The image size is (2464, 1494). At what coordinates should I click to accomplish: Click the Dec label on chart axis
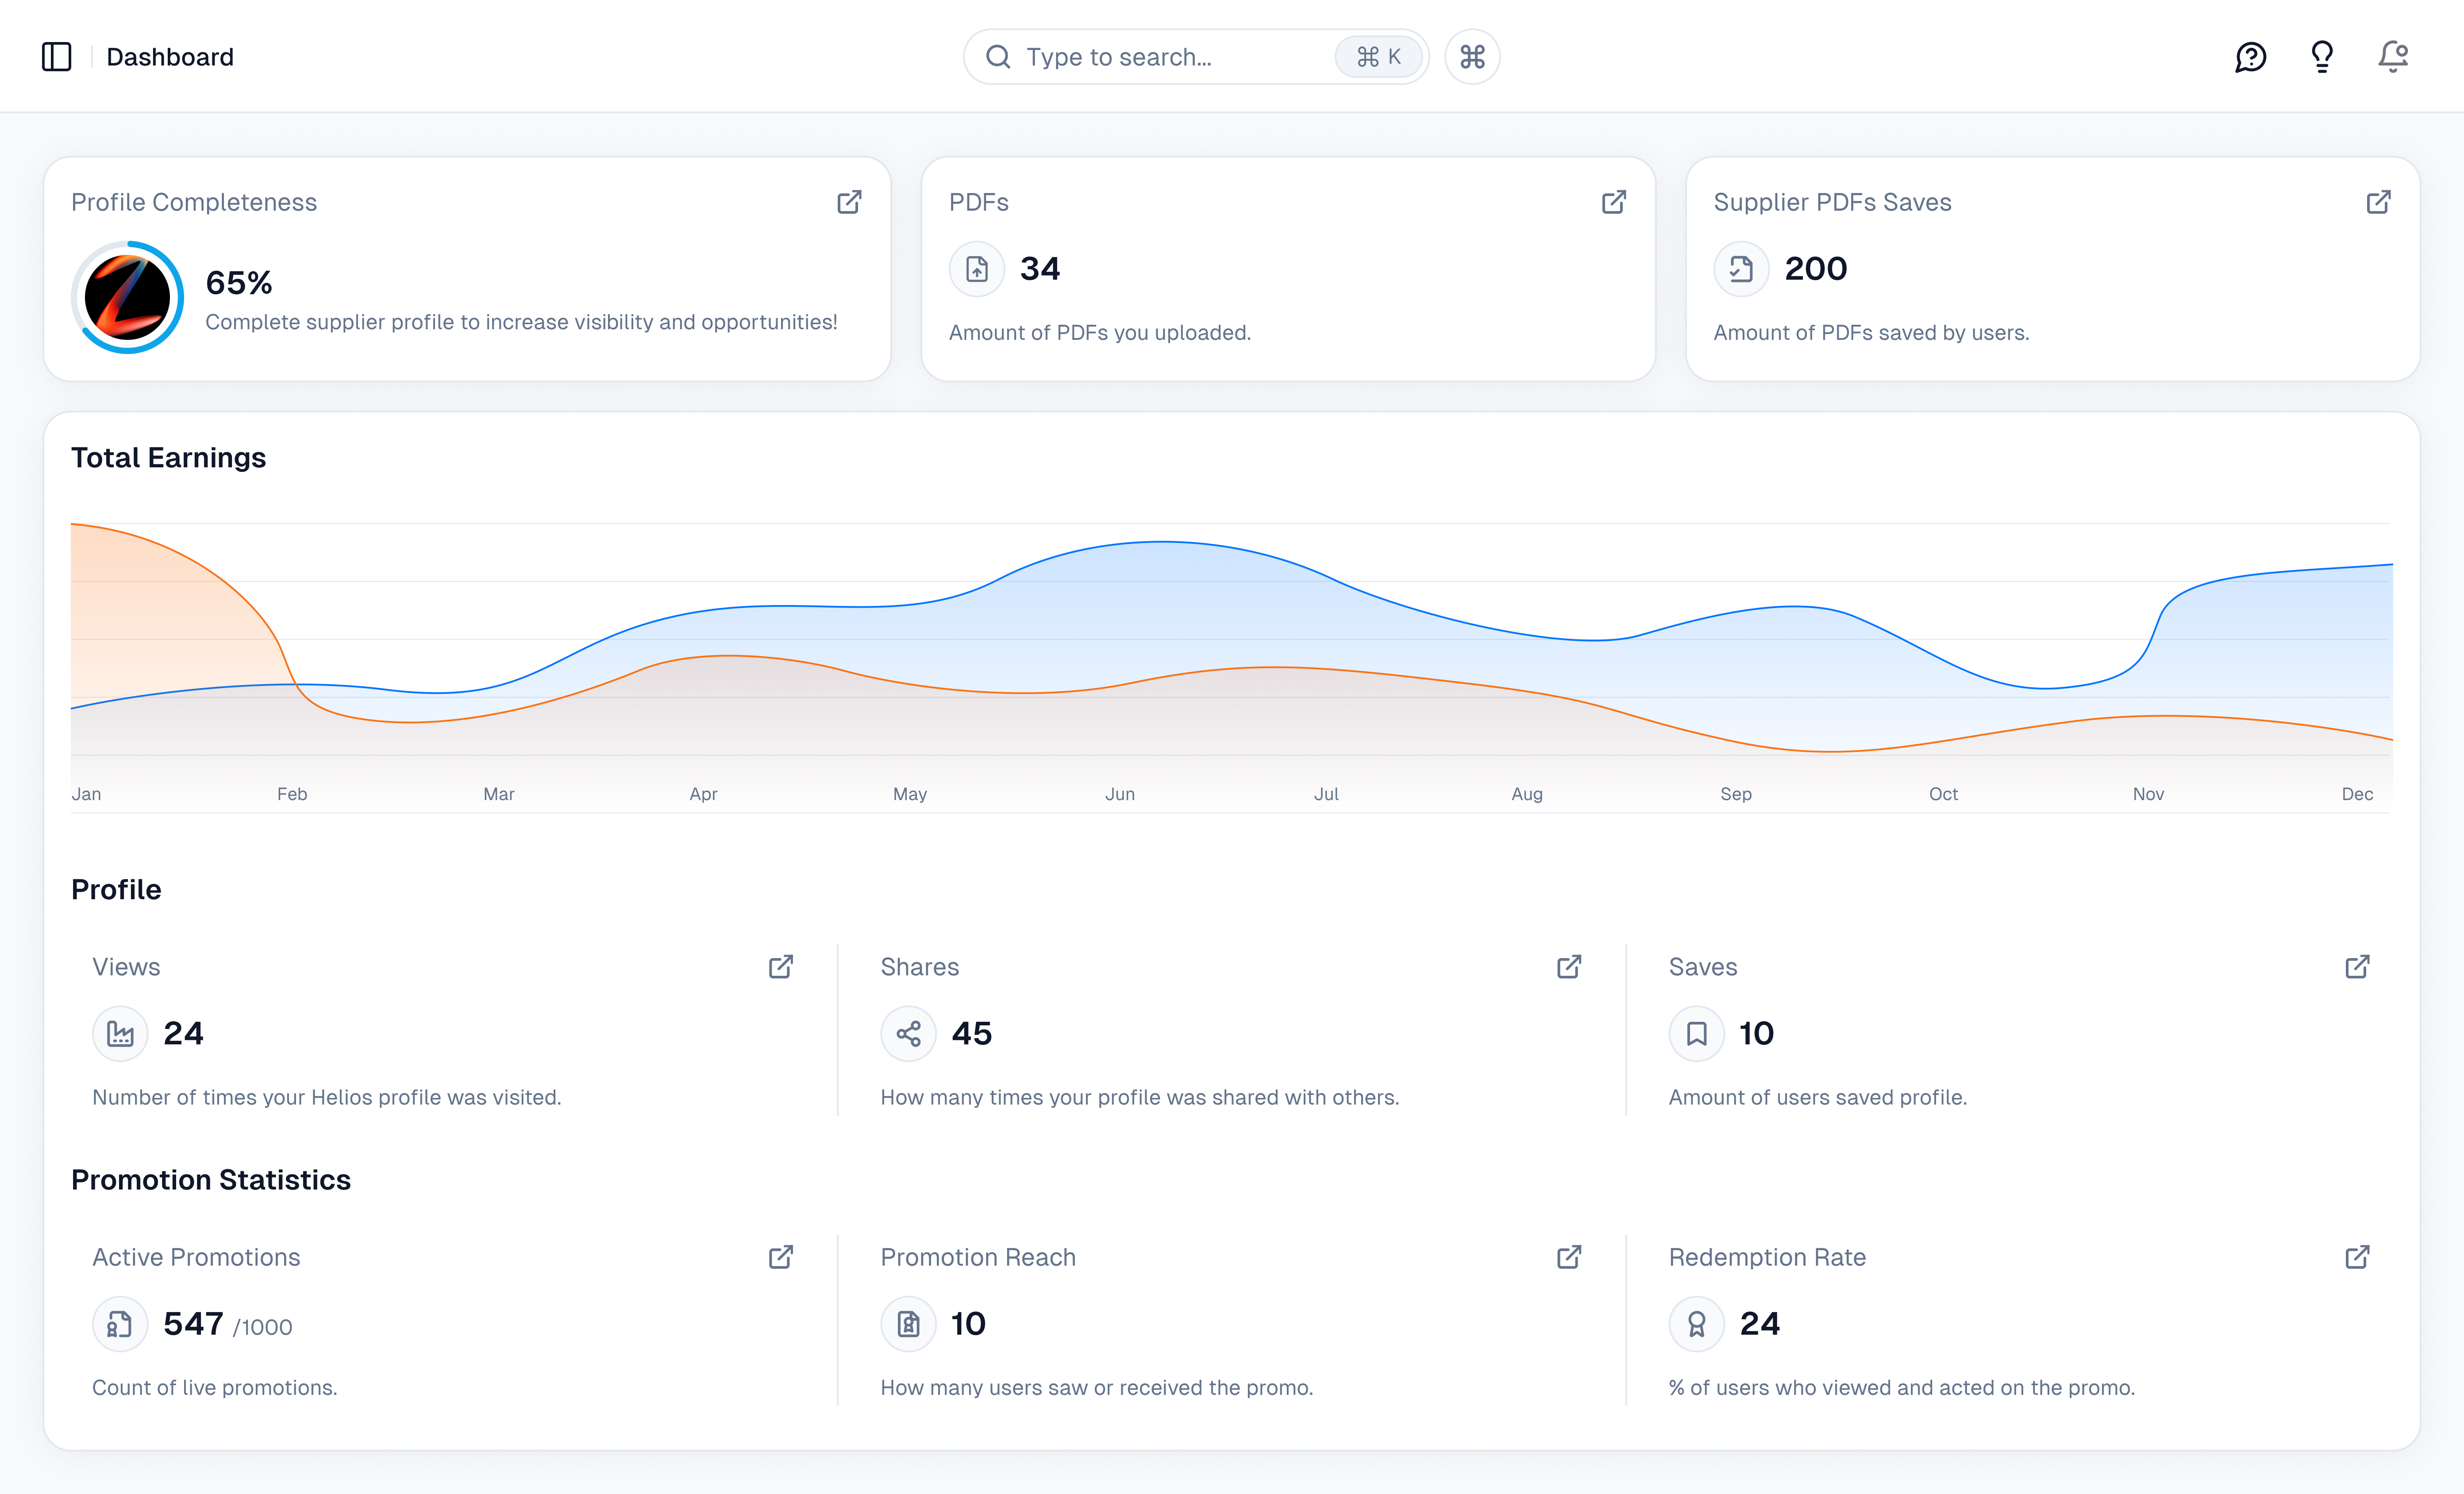2357,794
